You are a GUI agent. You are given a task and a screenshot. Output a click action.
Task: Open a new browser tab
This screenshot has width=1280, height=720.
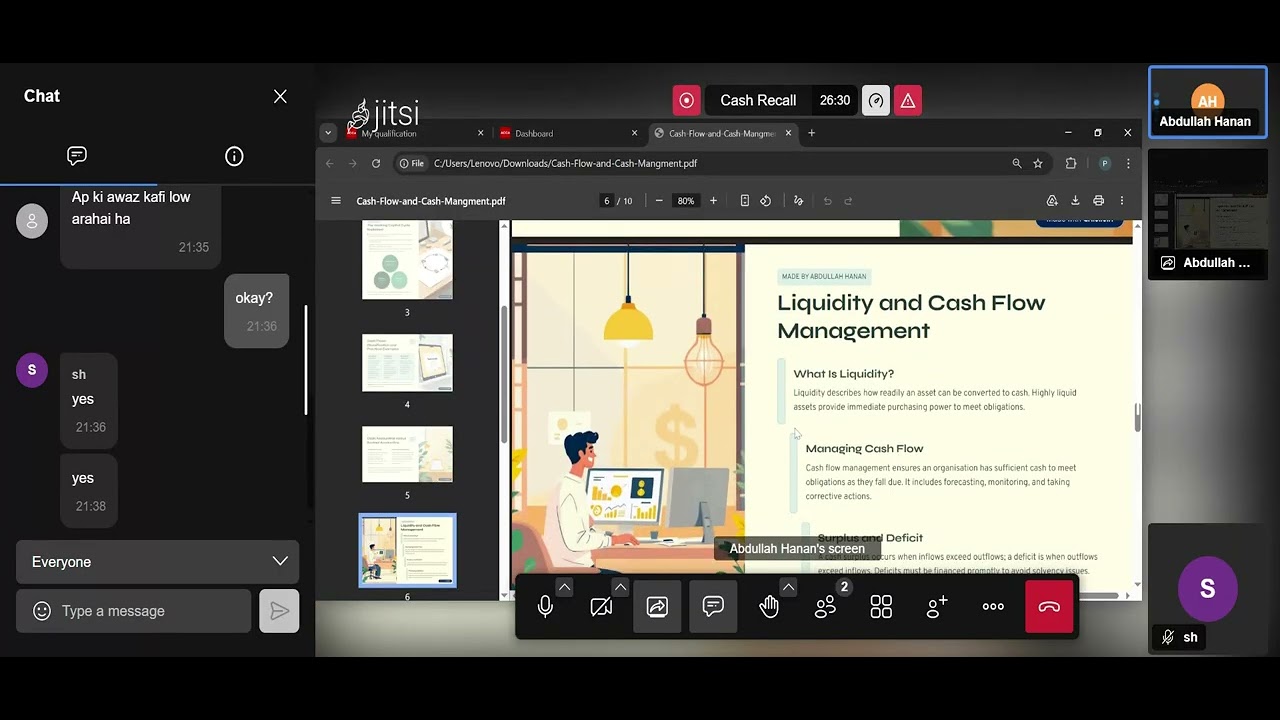(x=811, y=133)
